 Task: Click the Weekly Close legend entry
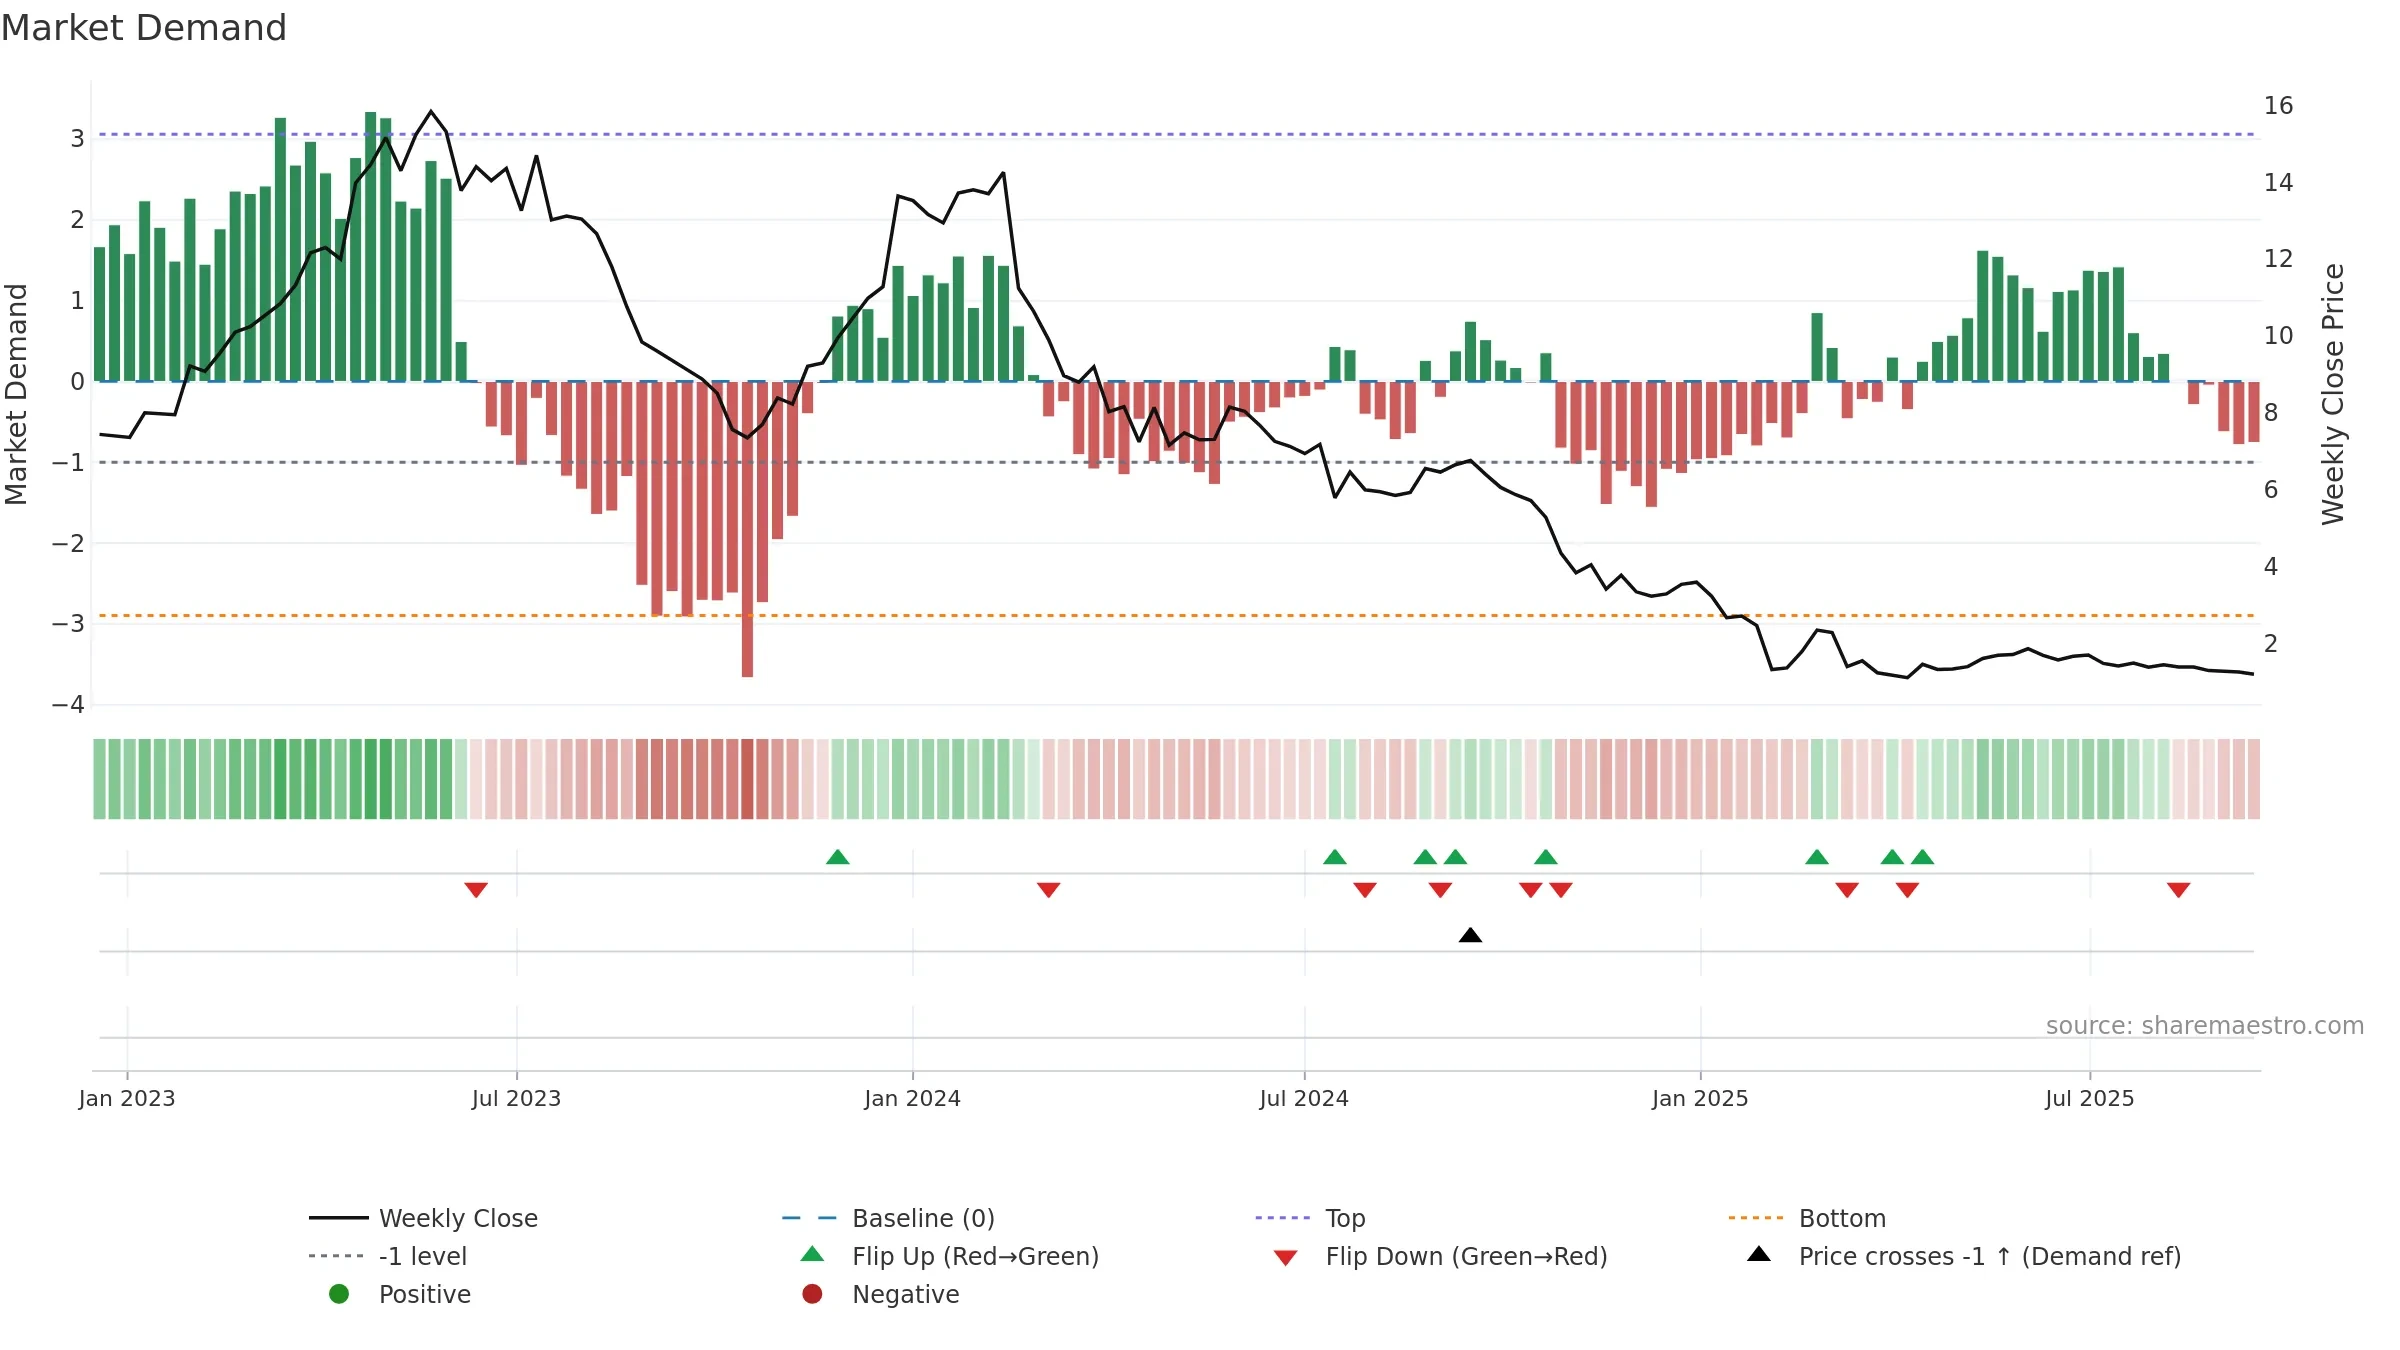point(423,1218)
